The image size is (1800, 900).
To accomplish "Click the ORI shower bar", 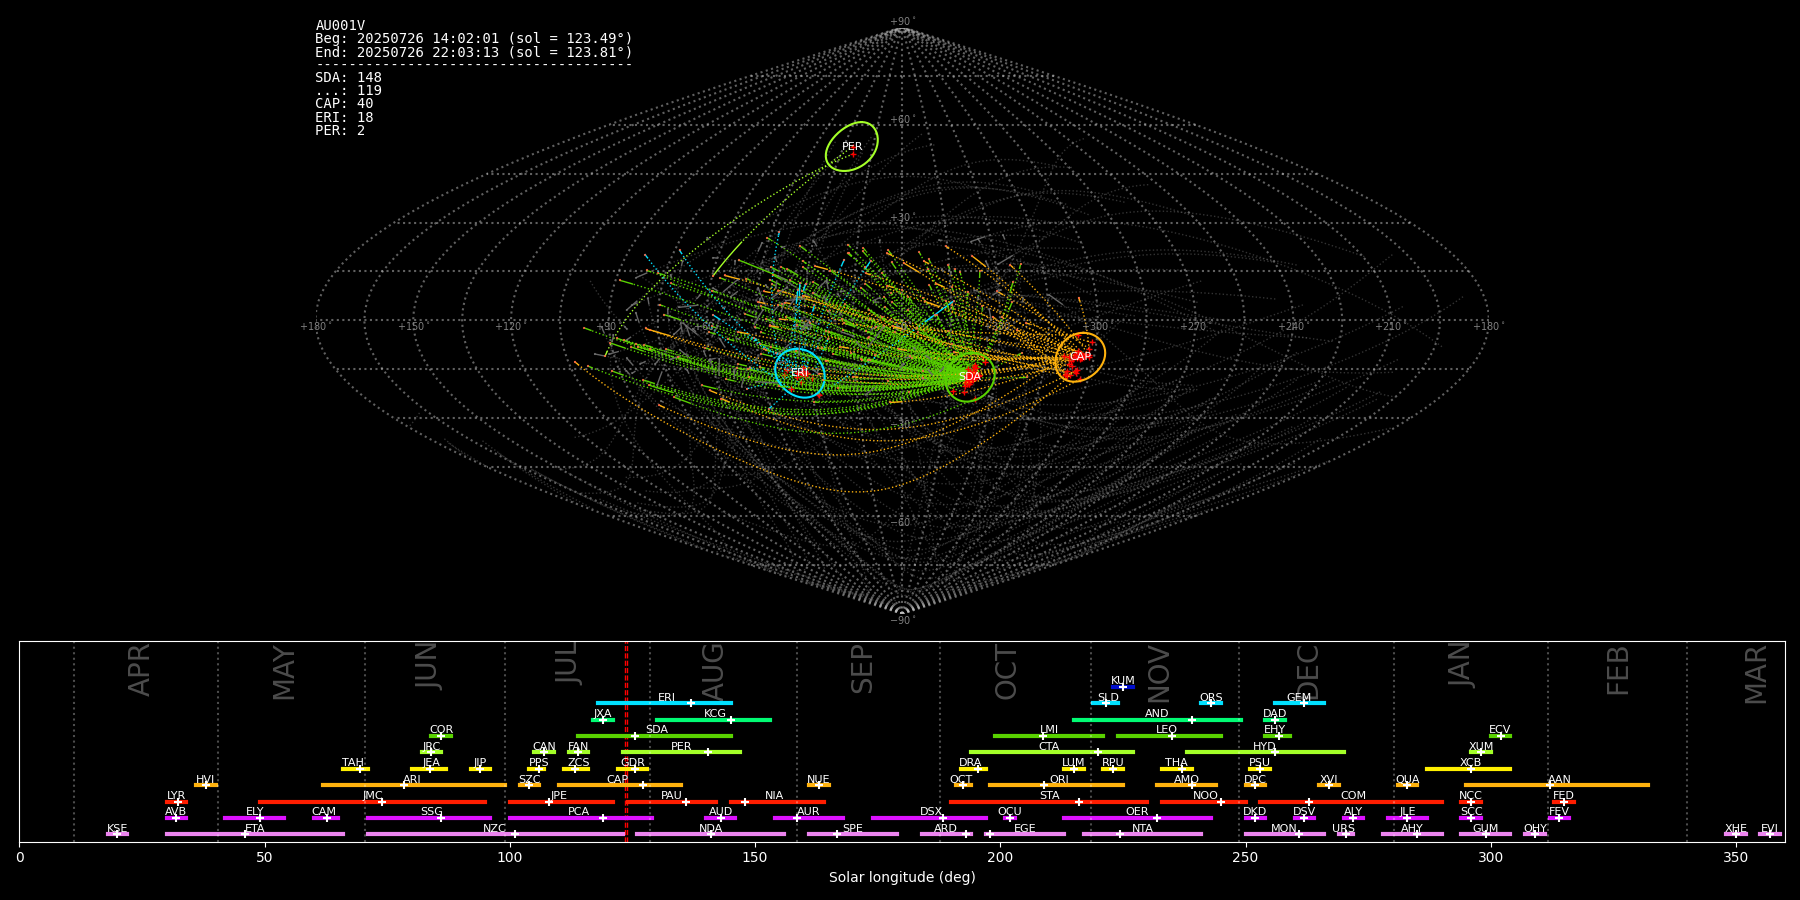I will 1056,785.
